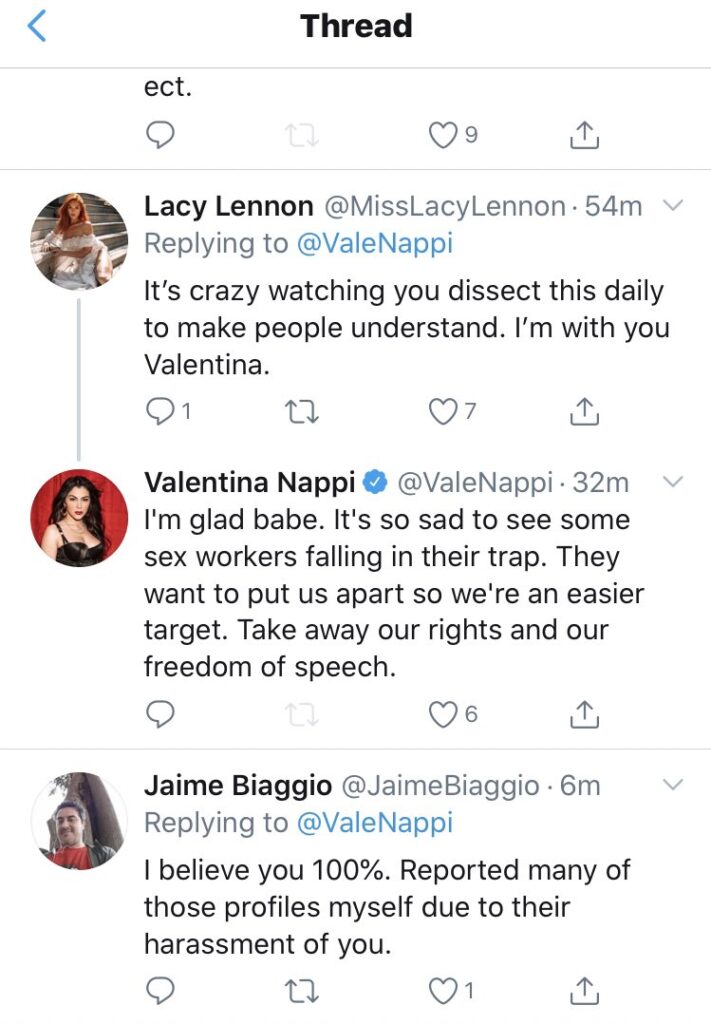Viewport: 711px width, 1024px height.
Task: Share Valentina Nappi's tweet
Action: [584, 714]
